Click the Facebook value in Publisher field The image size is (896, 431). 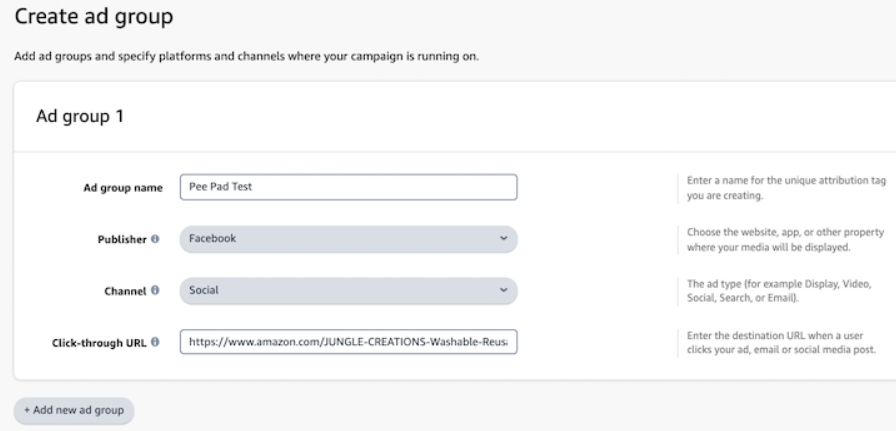click(213, 239)
